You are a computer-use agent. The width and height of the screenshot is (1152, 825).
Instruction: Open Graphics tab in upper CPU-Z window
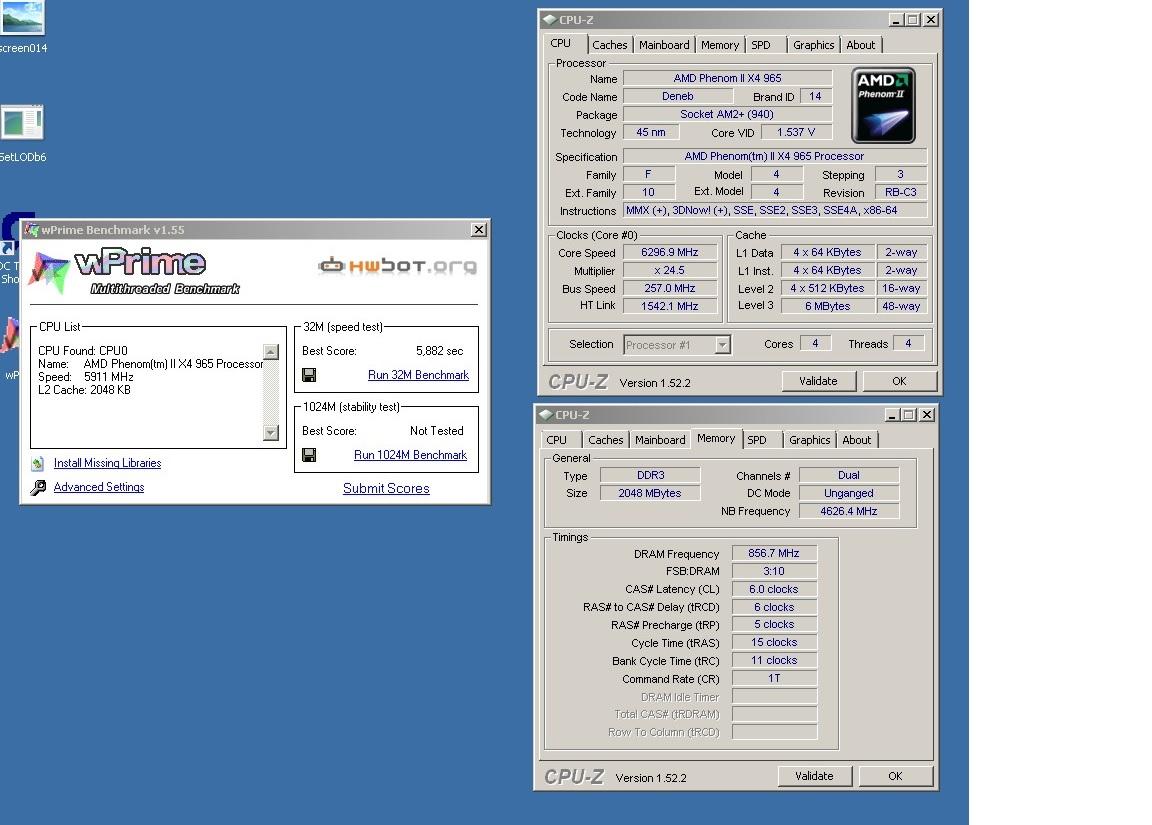813,45
